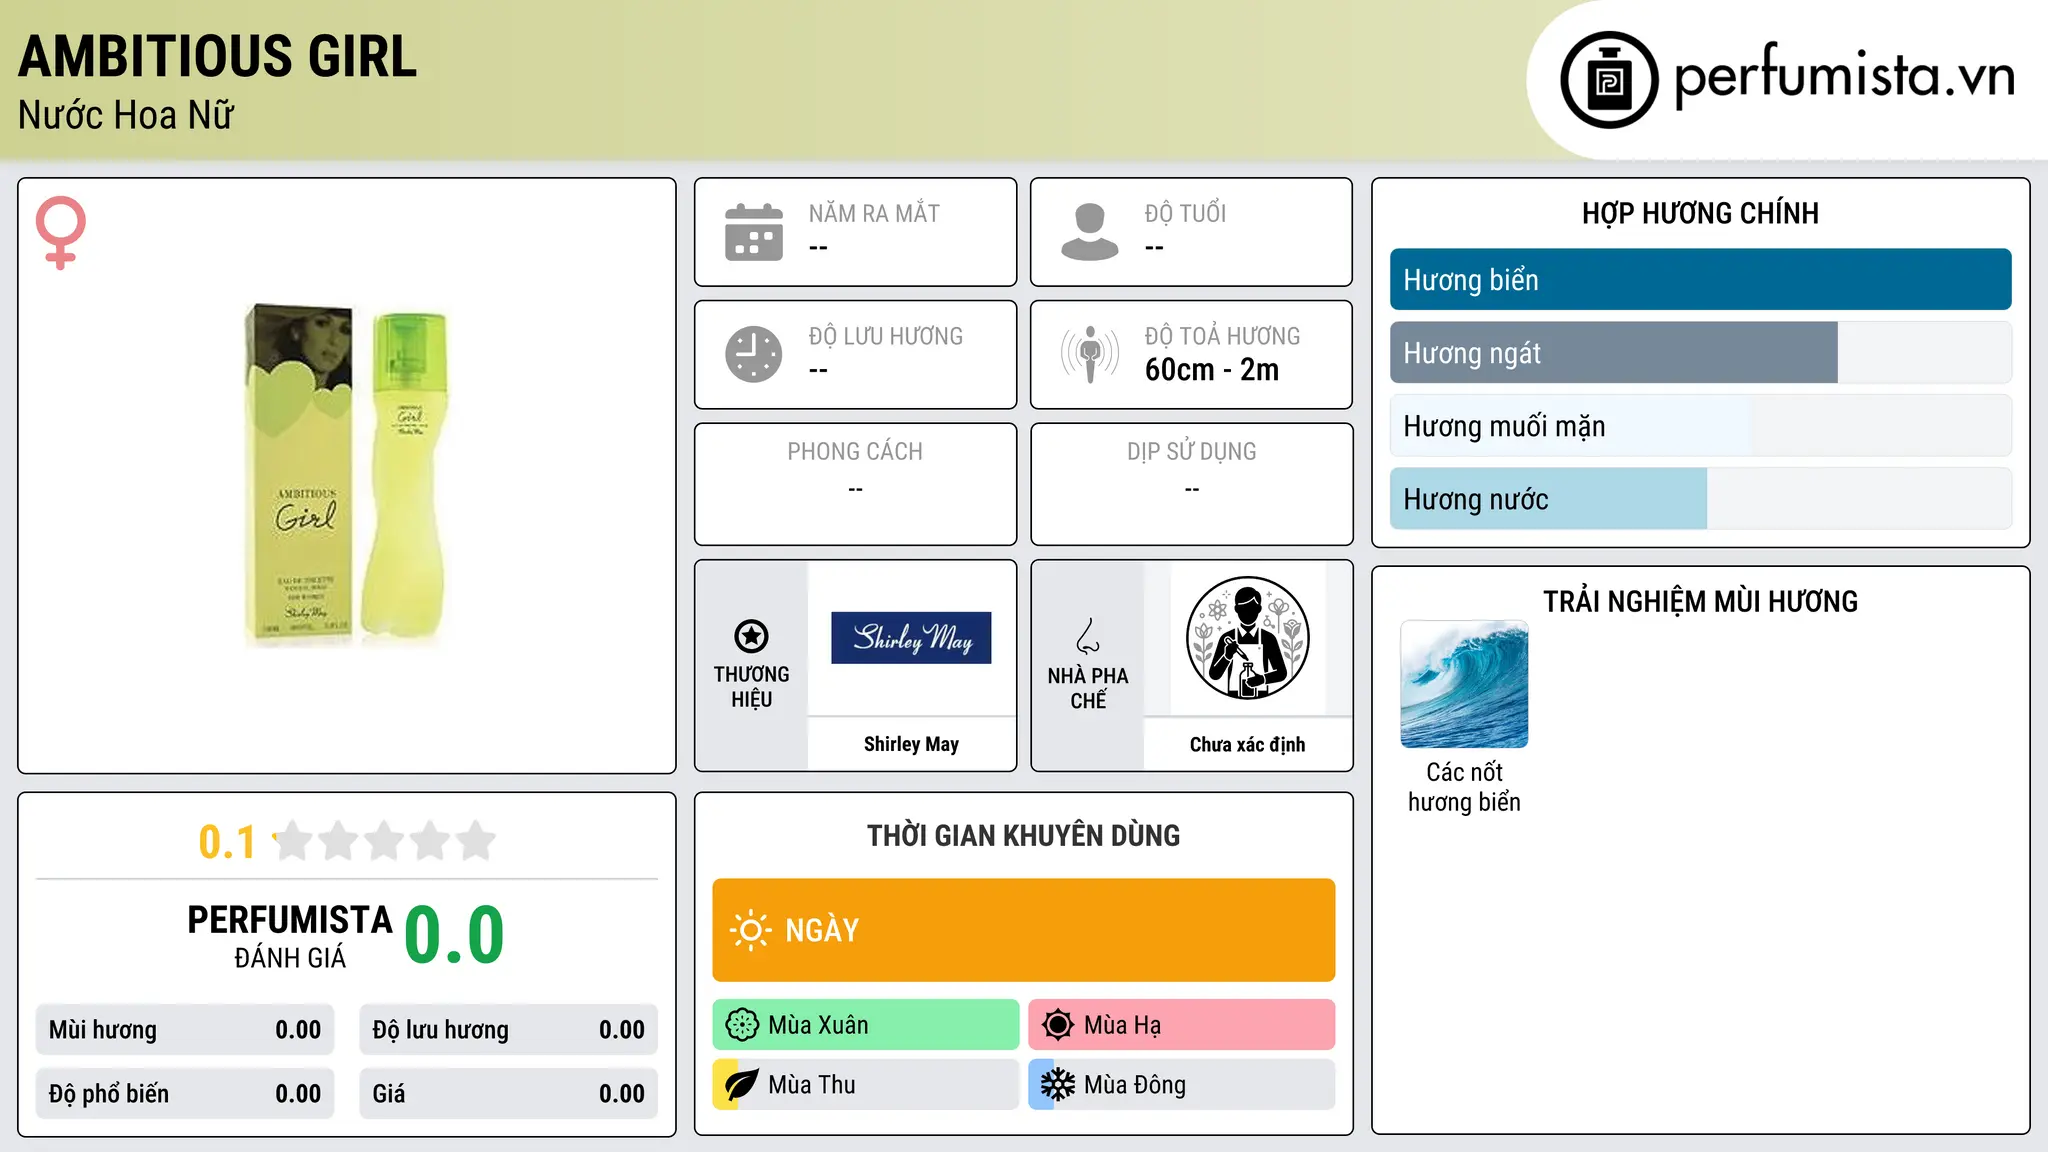The image size is (2048, 1152).
Task: Select the Hương biển accord bar
Action: [1700, 280]
